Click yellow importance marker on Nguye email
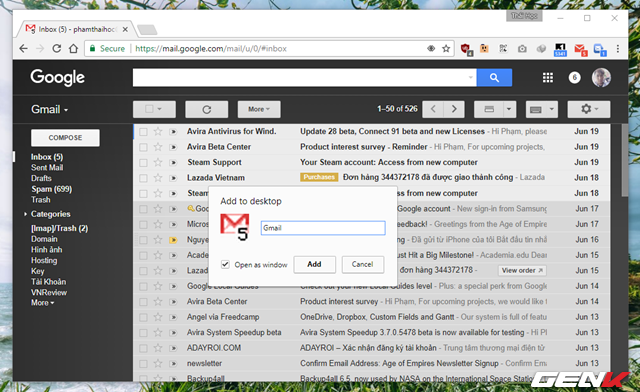 (x=173, y=240)
